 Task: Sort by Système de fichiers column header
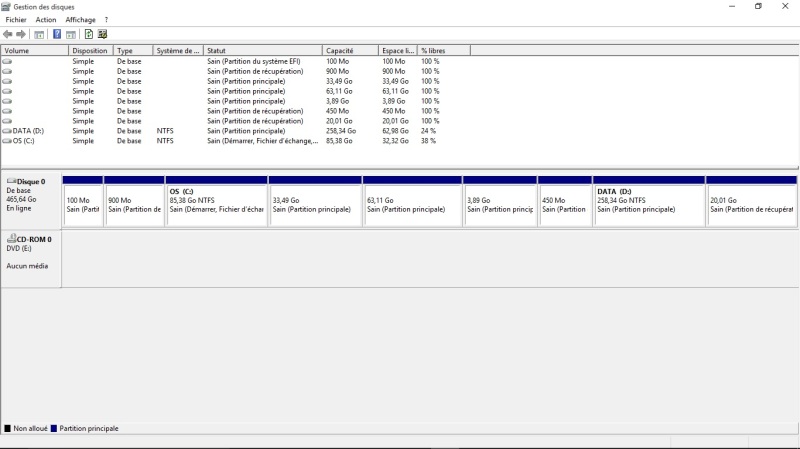point(178,51)
